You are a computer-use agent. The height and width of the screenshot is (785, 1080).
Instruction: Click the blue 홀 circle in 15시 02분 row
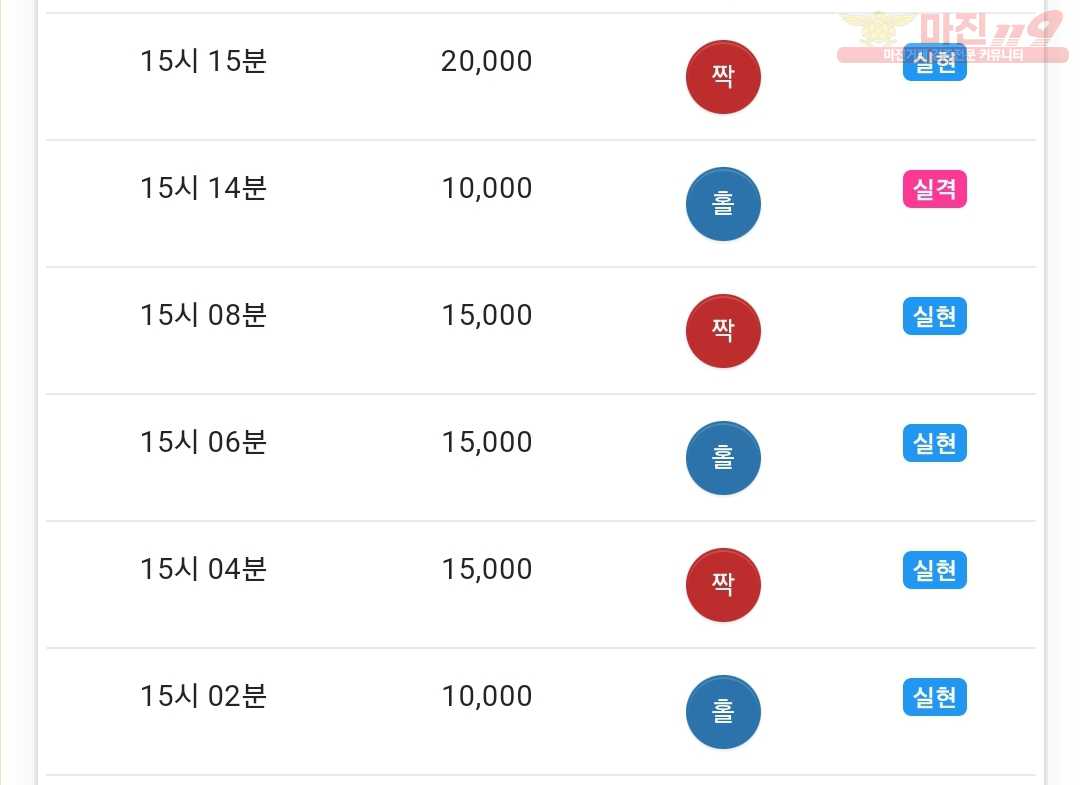(x=723, y=711)
